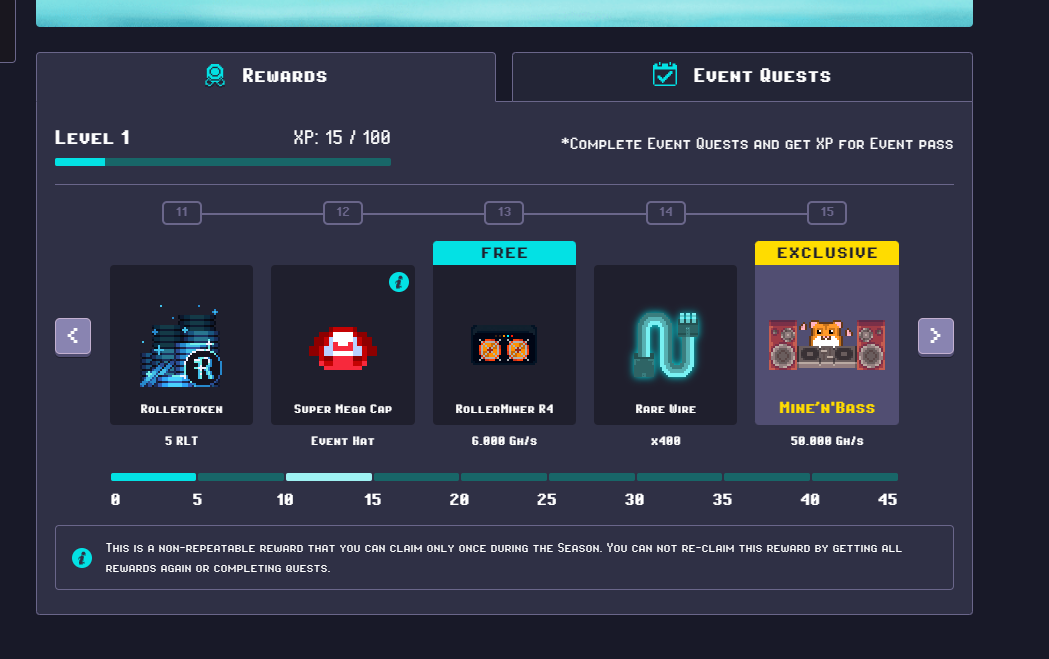Click the 'x400' Rare Wire quantity
1049x659 pixels.
[x=666, y=441]
